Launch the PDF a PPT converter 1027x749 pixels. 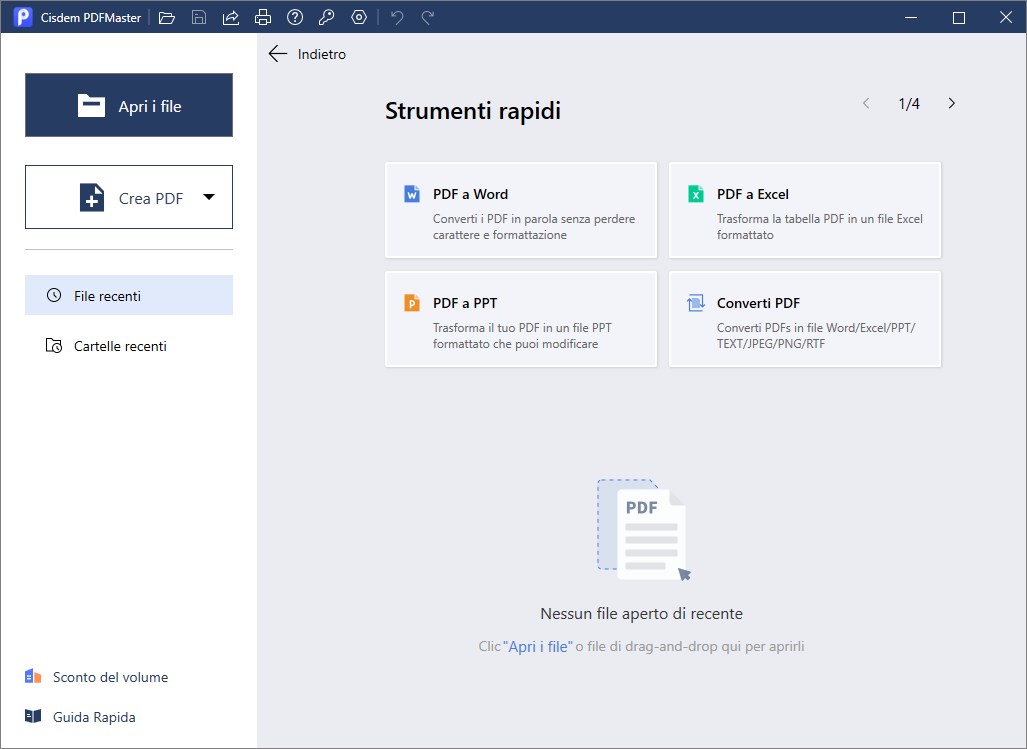coord(520,318)
